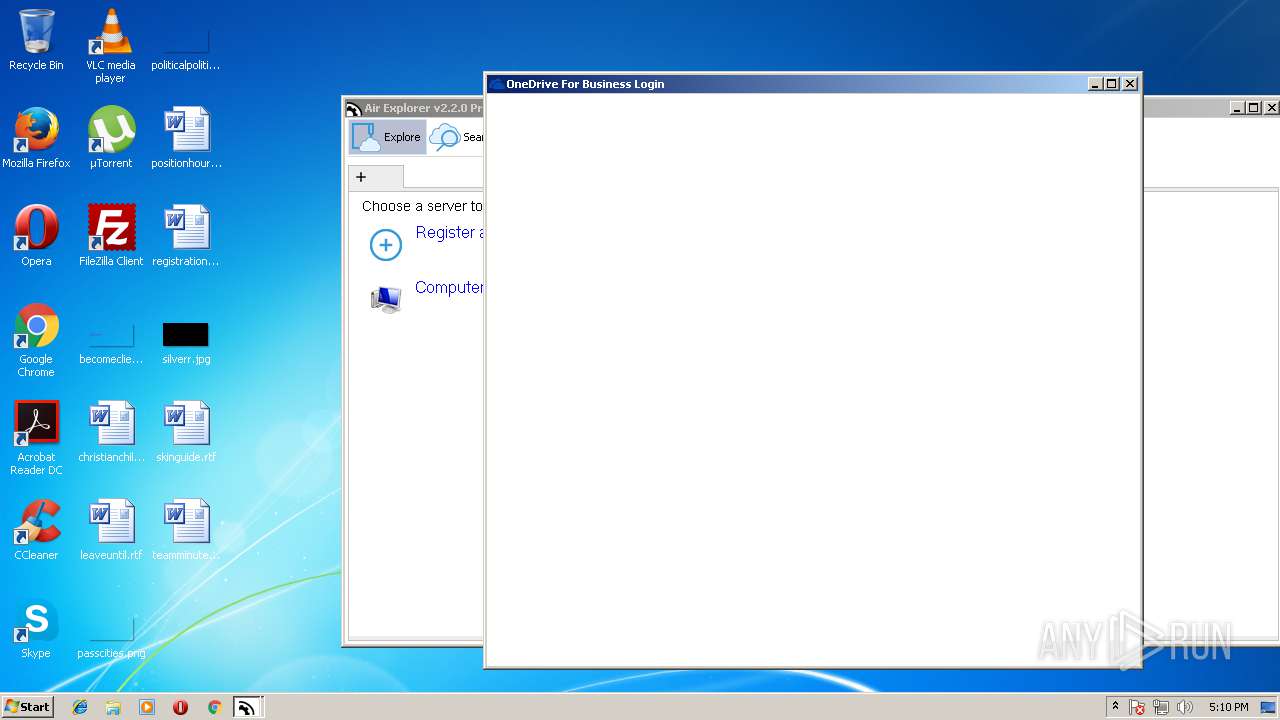Close the Air Explorer window
This screenshot has height=720, width=1280.
coord(1272,108)
